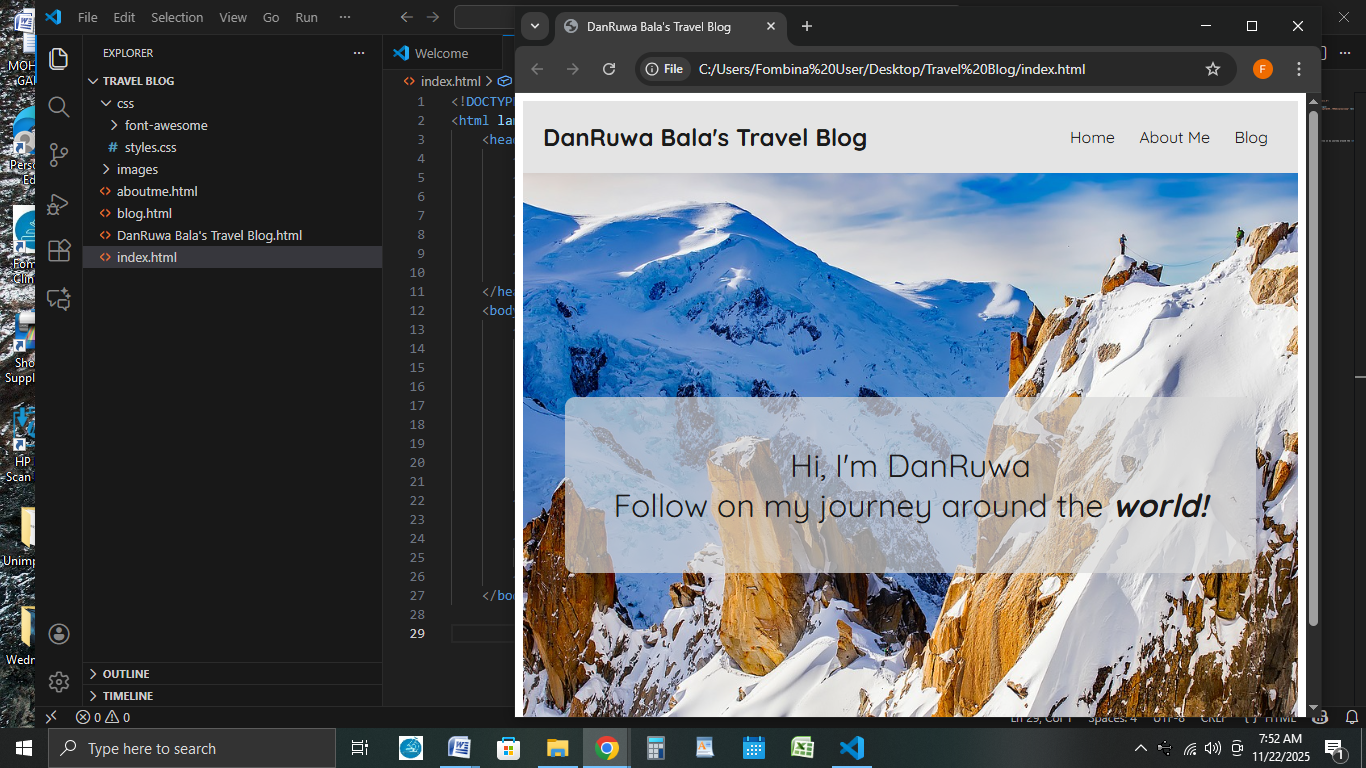Open Calculator from the taskbar

[656, 748]
